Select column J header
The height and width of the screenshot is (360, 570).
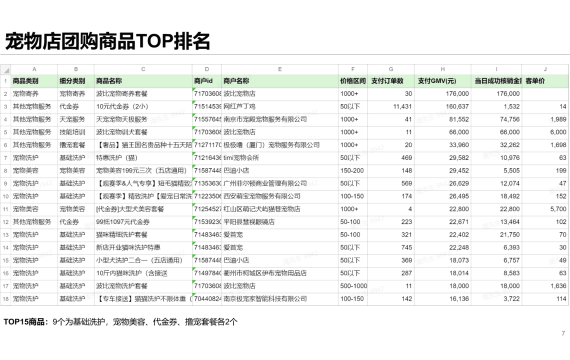pos(545,69)
